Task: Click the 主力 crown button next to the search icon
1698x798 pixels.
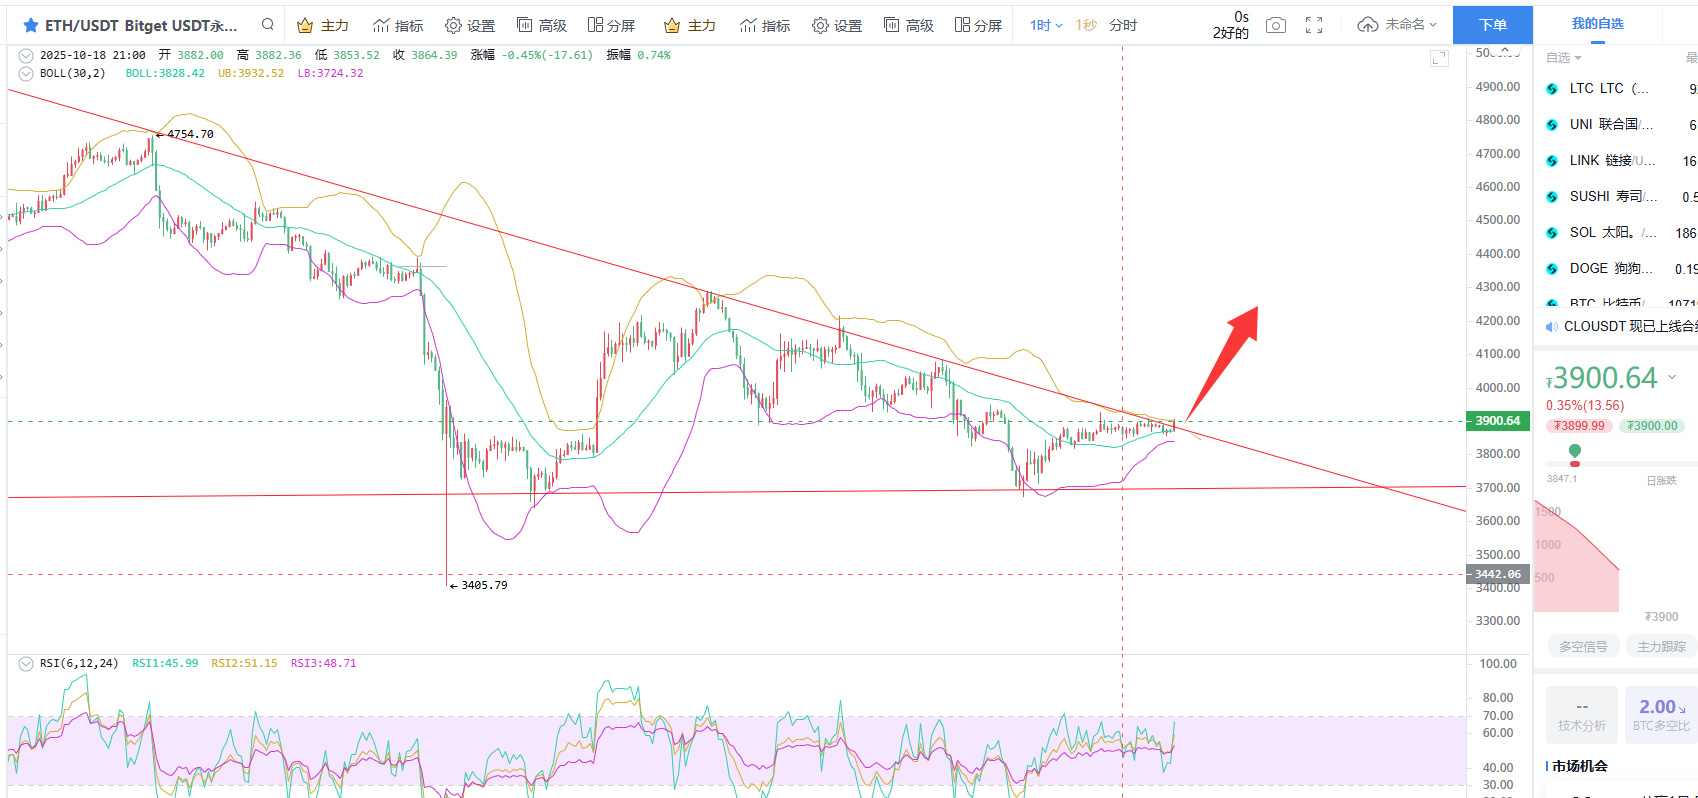Action: [x=323, y=25]
